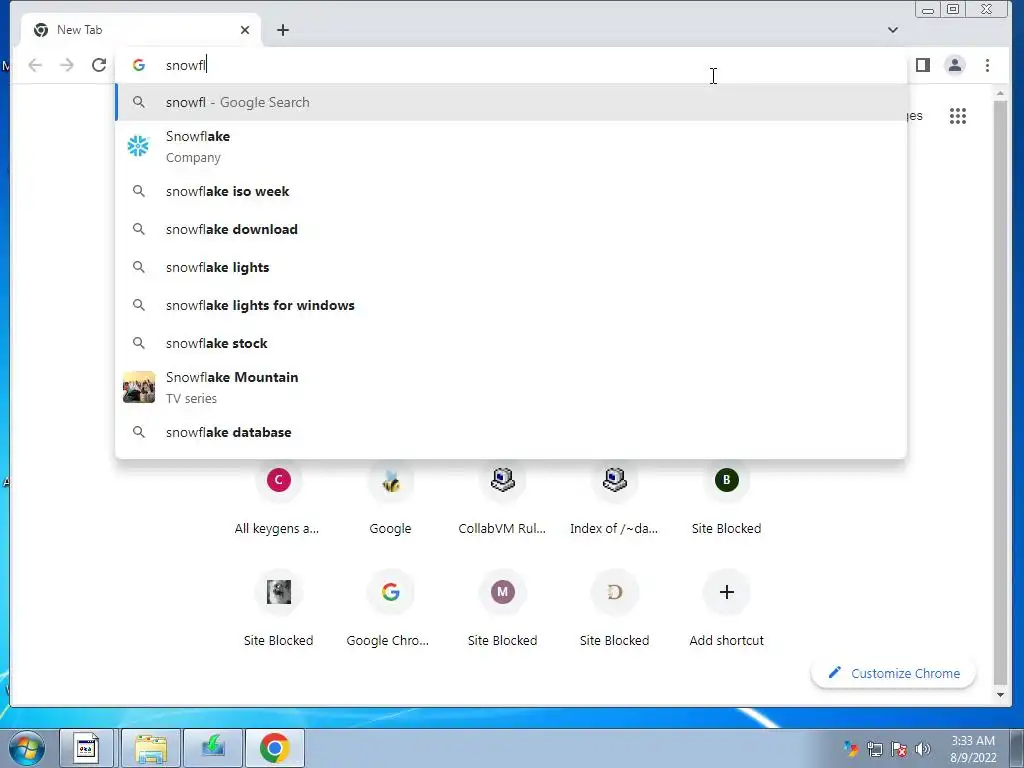Image resolution: width=1024 pixels, height=768 pixels.
Task: Open Chrome's three-dot menu
Action: (x=987, y=65)
